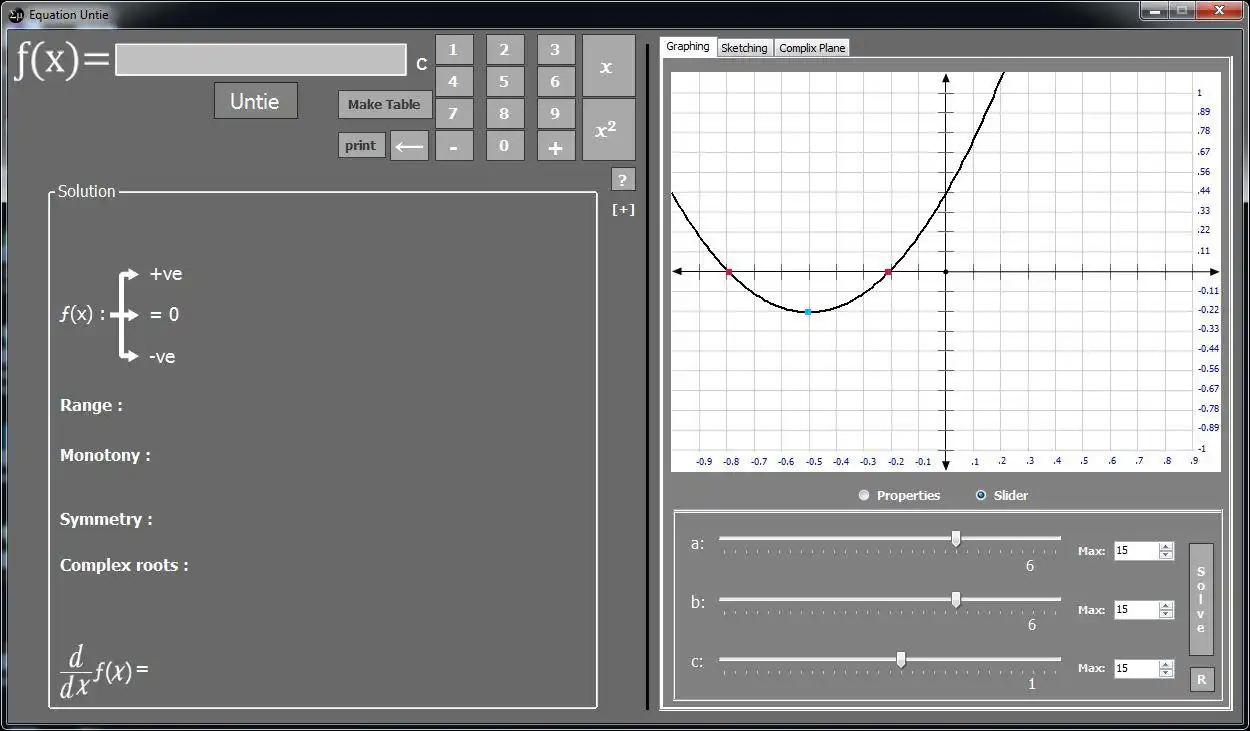The width and height of the screenshot is (1250, 731).
Task: Click the coefficient c slider handle
Action: coord(901,659)
